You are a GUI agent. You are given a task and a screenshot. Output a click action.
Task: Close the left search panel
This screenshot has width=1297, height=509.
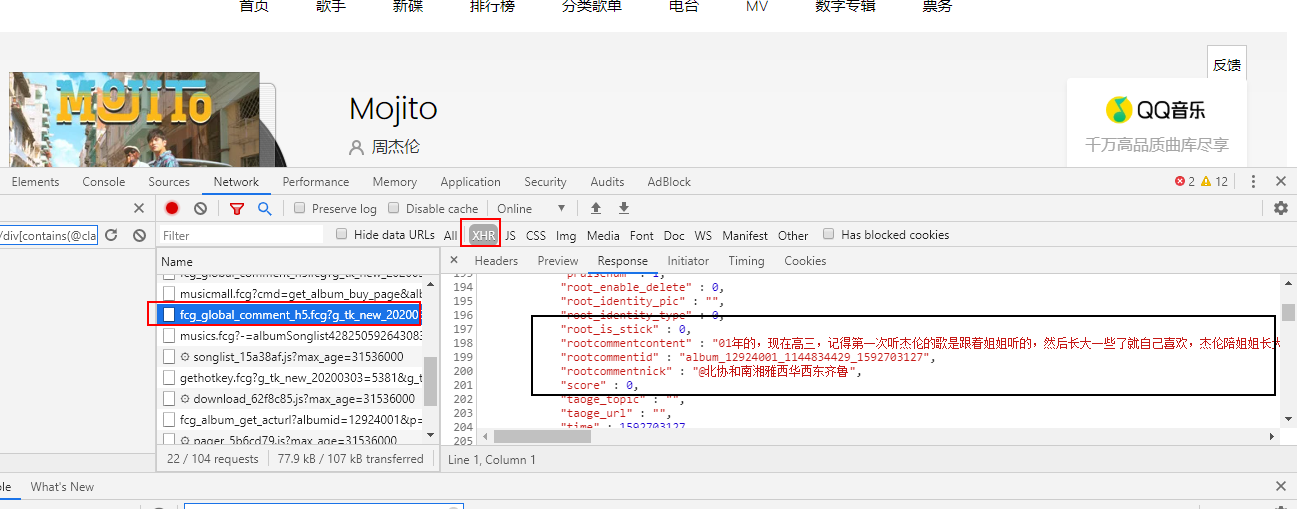coord(139,208)
